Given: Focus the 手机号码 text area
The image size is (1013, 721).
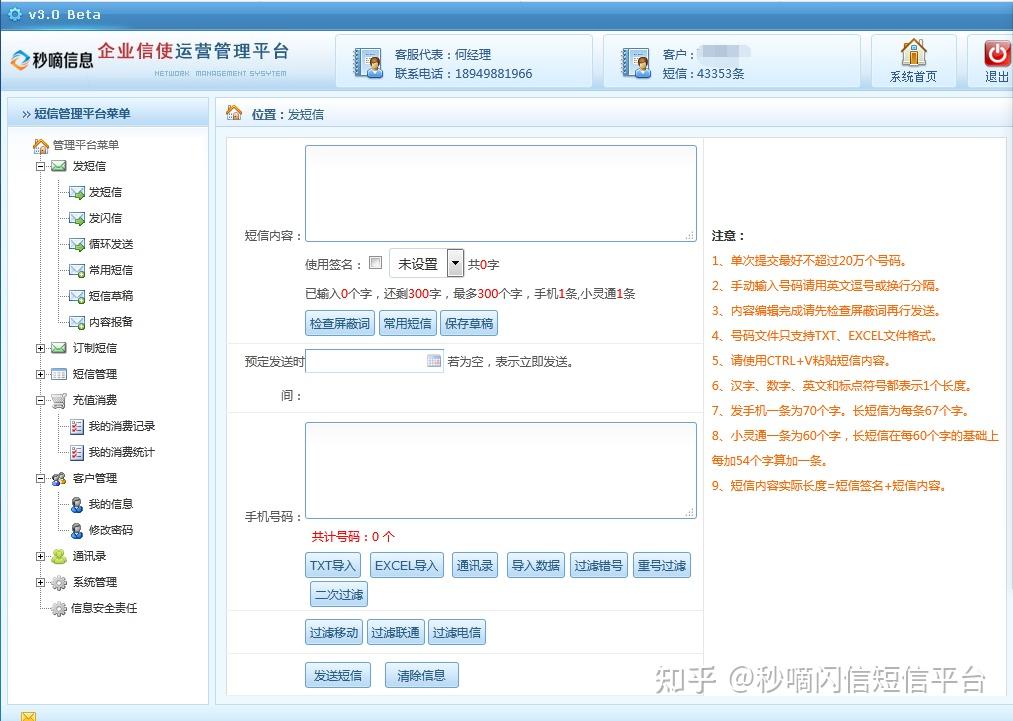Looking at the screenshot, I should 501,470.
